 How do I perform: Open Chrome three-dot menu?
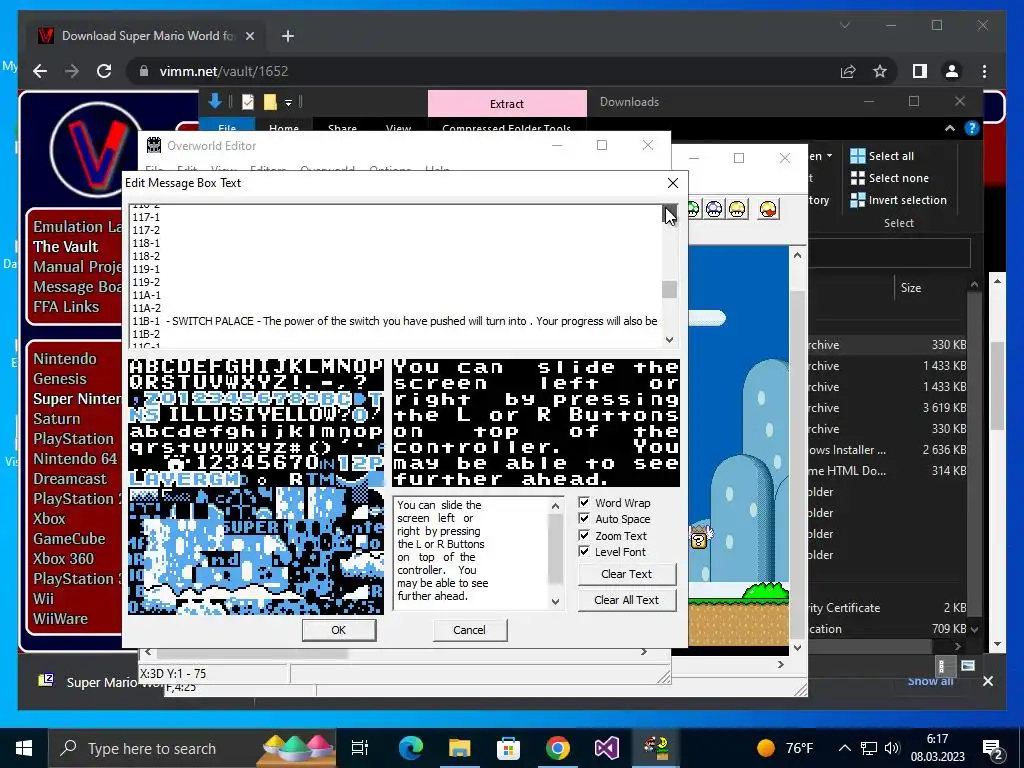click(984, 71)
